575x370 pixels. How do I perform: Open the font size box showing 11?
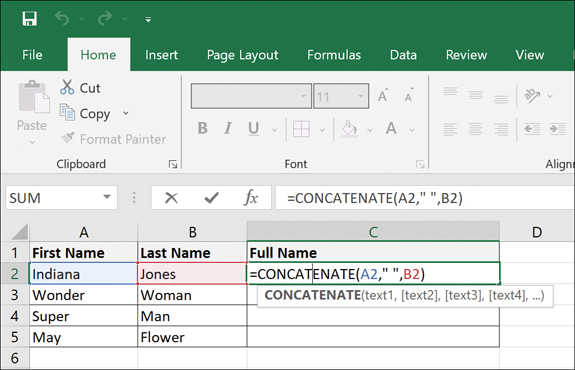click(x=341, y=96)
